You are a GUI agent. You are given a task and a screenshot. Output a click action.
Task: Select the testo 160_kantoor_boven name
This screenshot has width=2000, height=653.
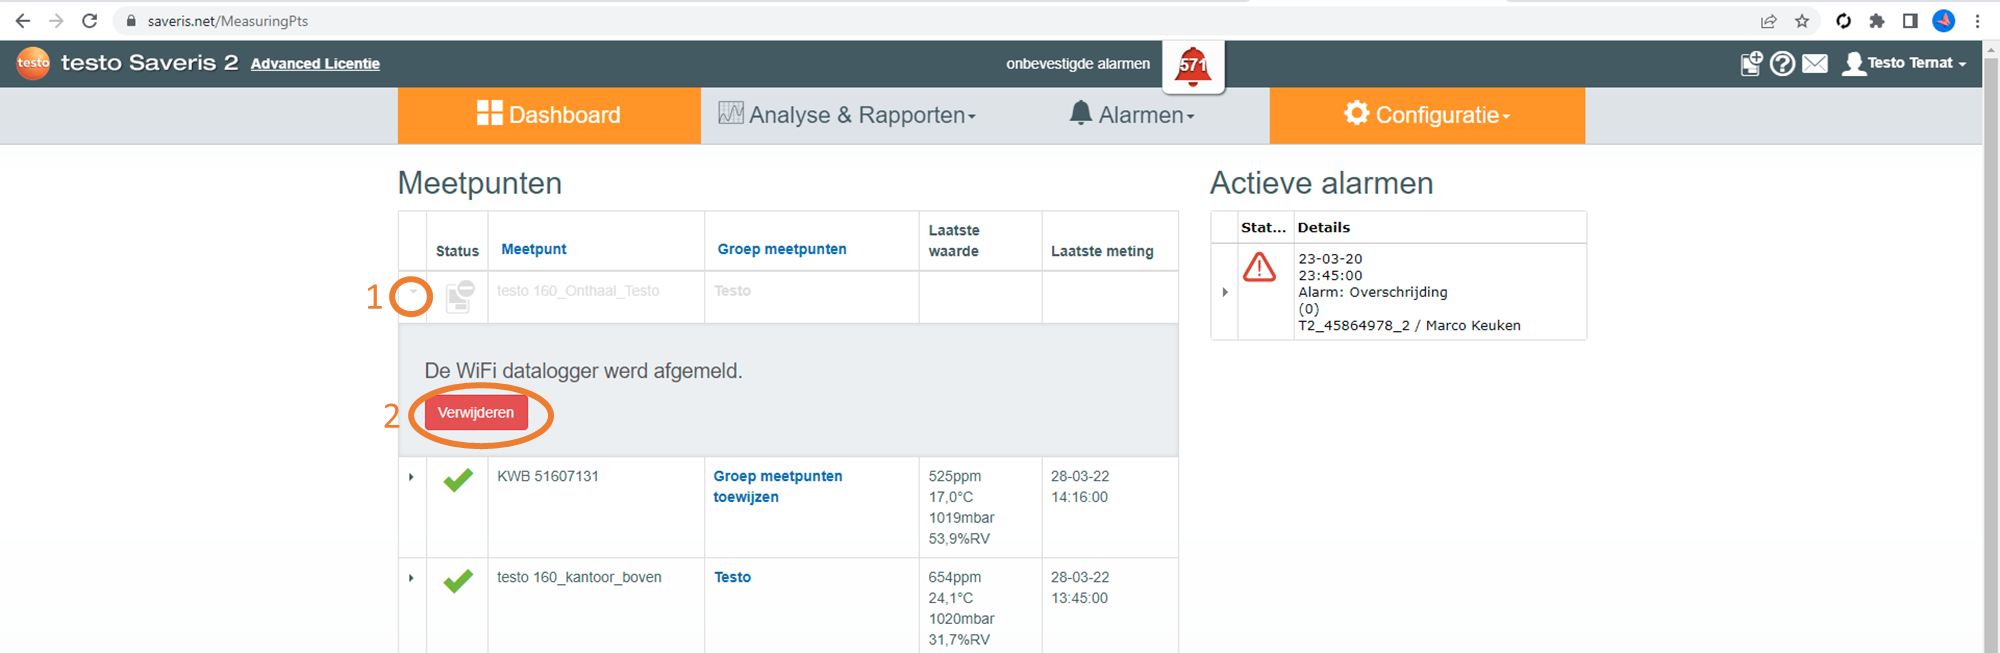(x=579, y=577)
